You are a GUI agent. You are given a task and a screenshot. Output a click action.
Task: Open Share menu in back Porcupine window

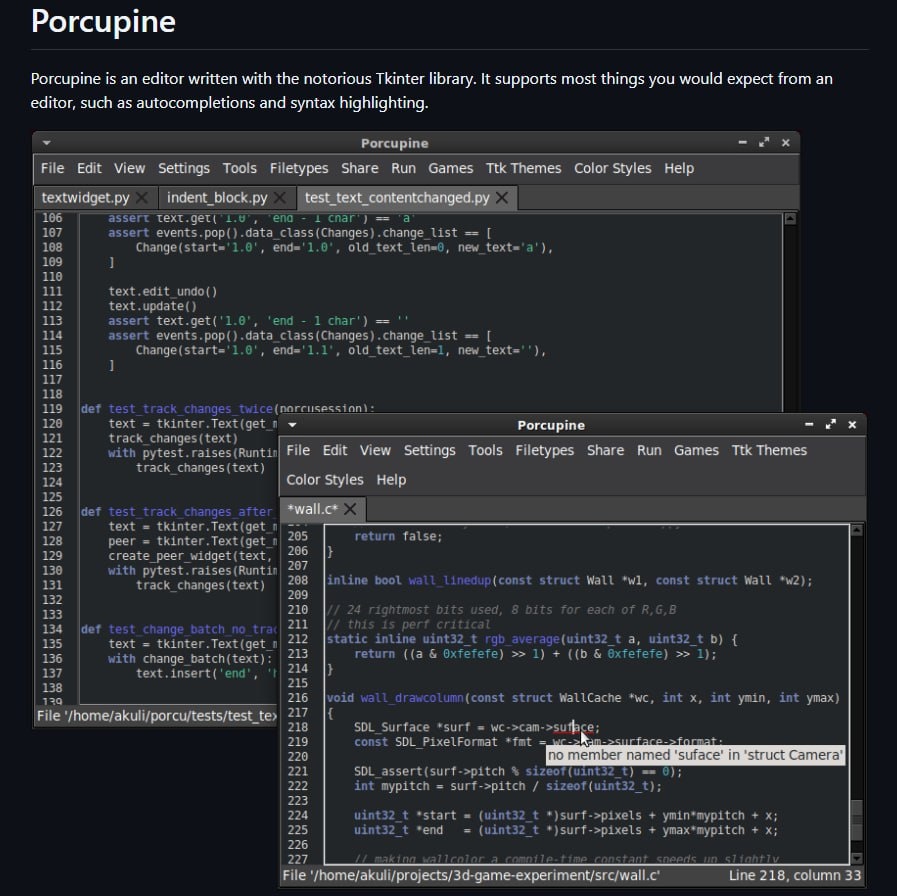(360, 168)
